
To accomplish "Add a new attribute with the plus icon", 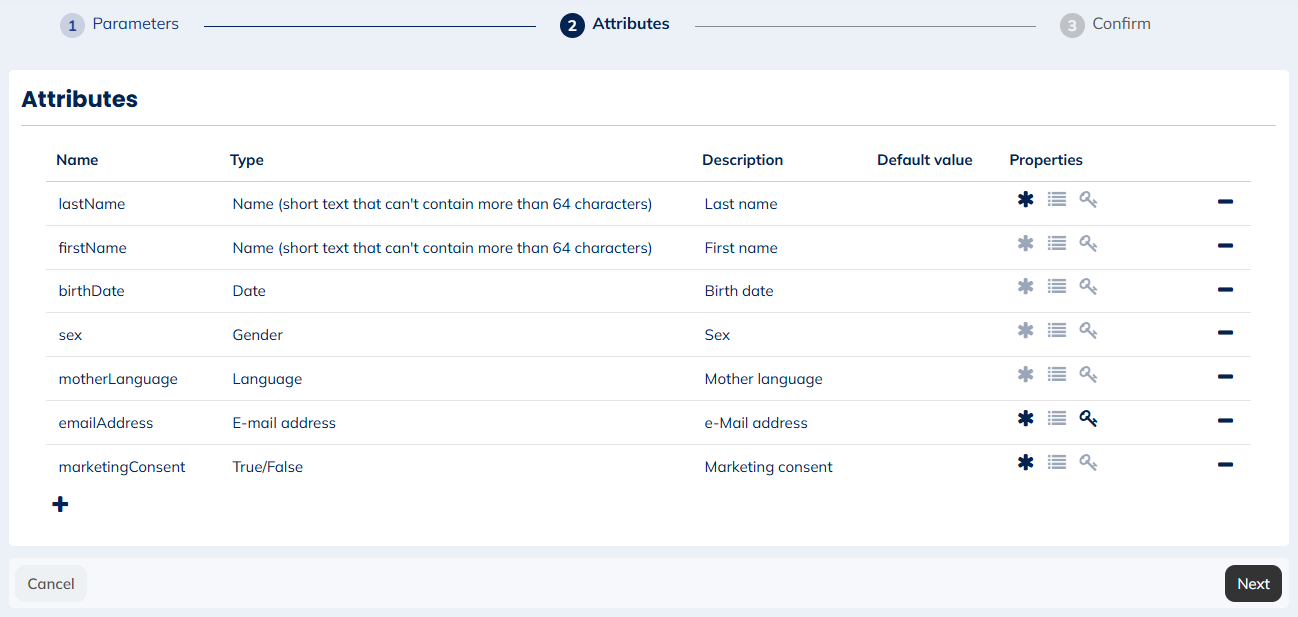I will coord(60,504).
